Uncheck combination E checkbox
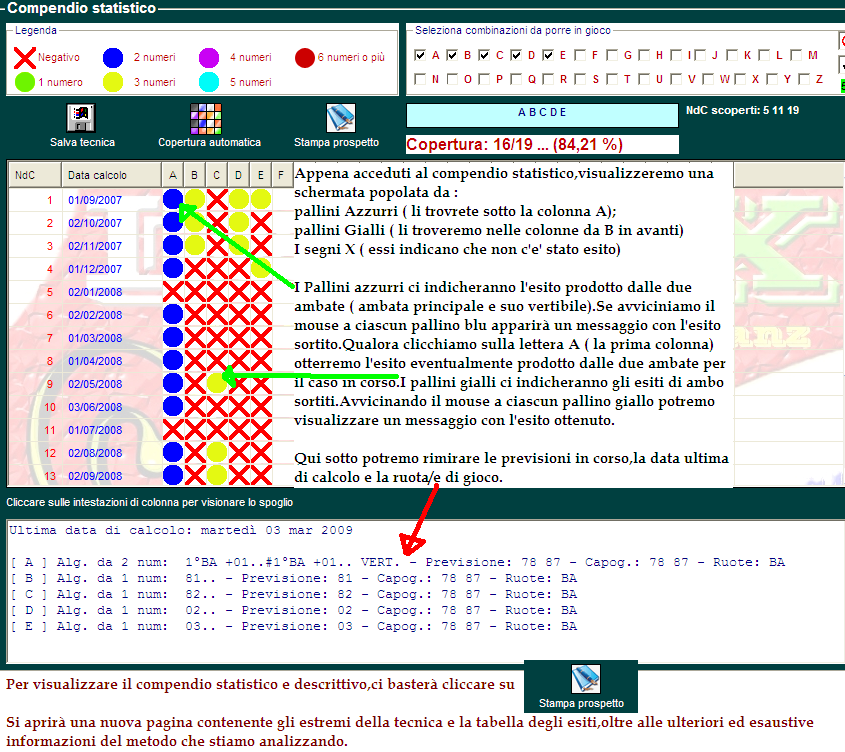The width and height of the screenshot is (845, 752). (548, 55)
